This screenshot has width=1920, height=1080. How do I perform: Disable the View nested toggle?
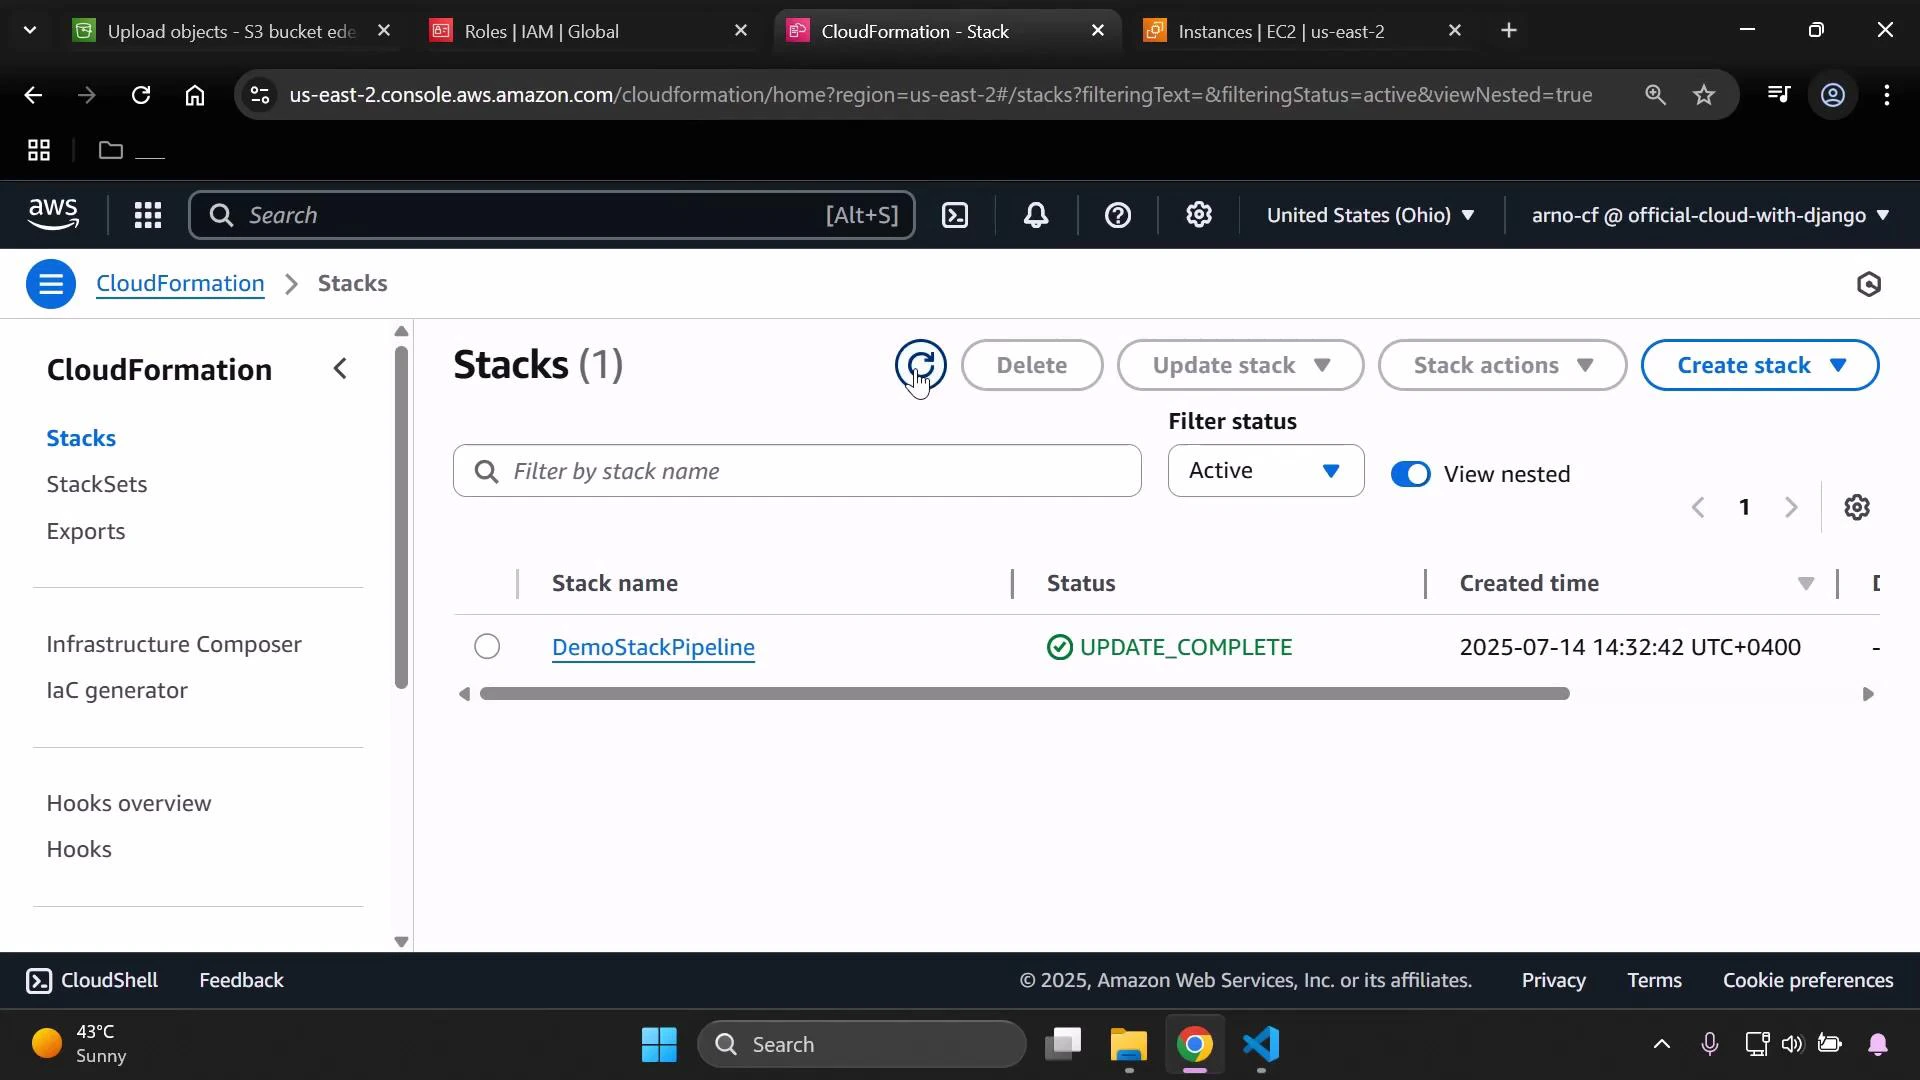point(1410,474)
